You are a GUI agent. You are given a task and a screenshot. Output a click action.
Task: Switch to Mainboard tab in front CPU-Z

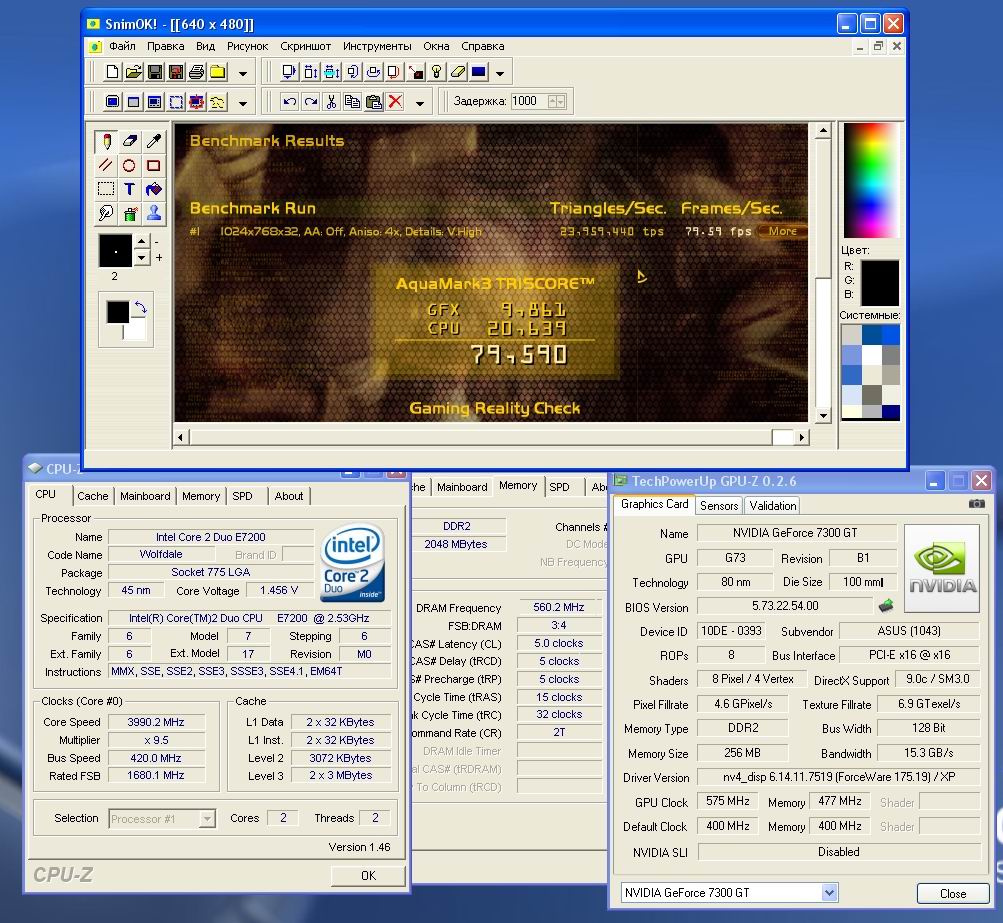(x=145, y=496)
